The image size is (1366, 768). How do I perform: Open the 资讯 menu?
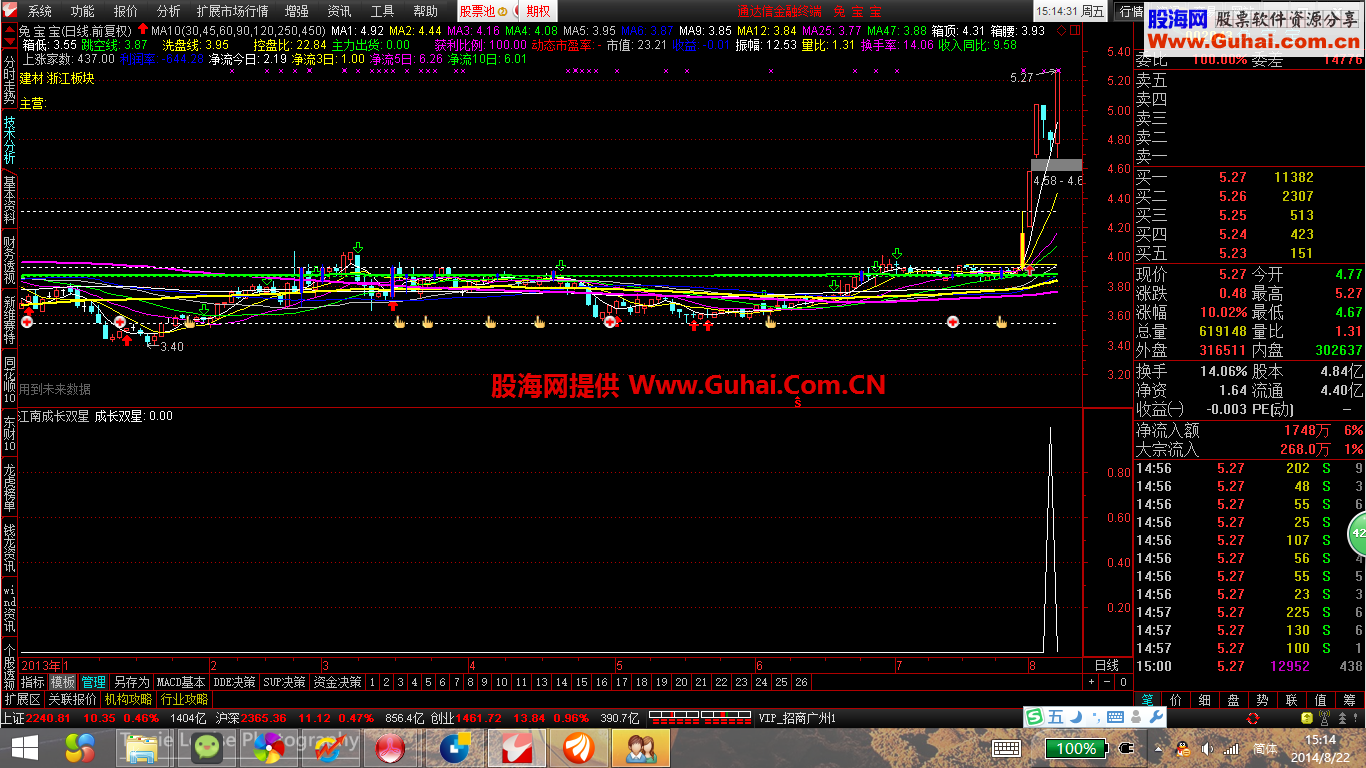(340, 11)
